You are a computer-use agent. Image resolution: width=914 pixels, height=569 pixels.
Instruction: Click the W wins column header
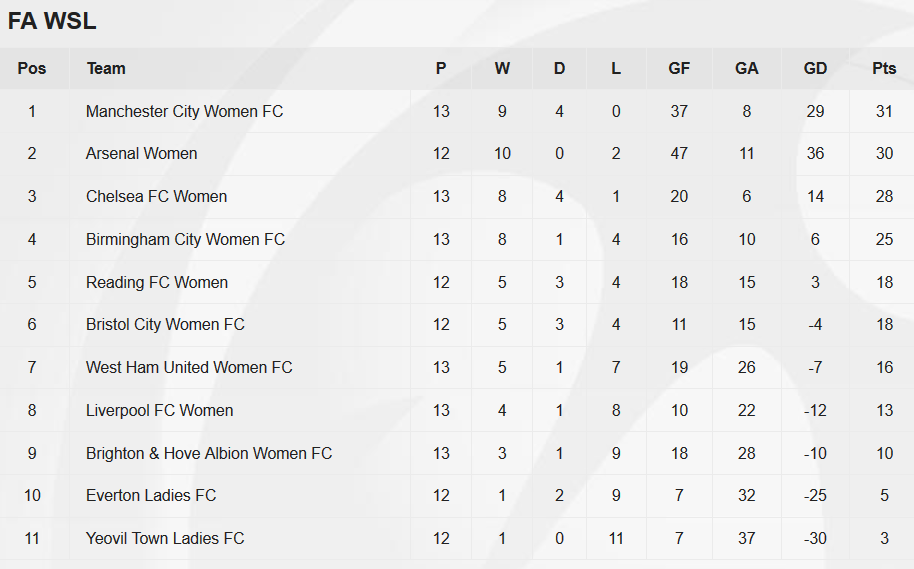[x=502, y=68]
